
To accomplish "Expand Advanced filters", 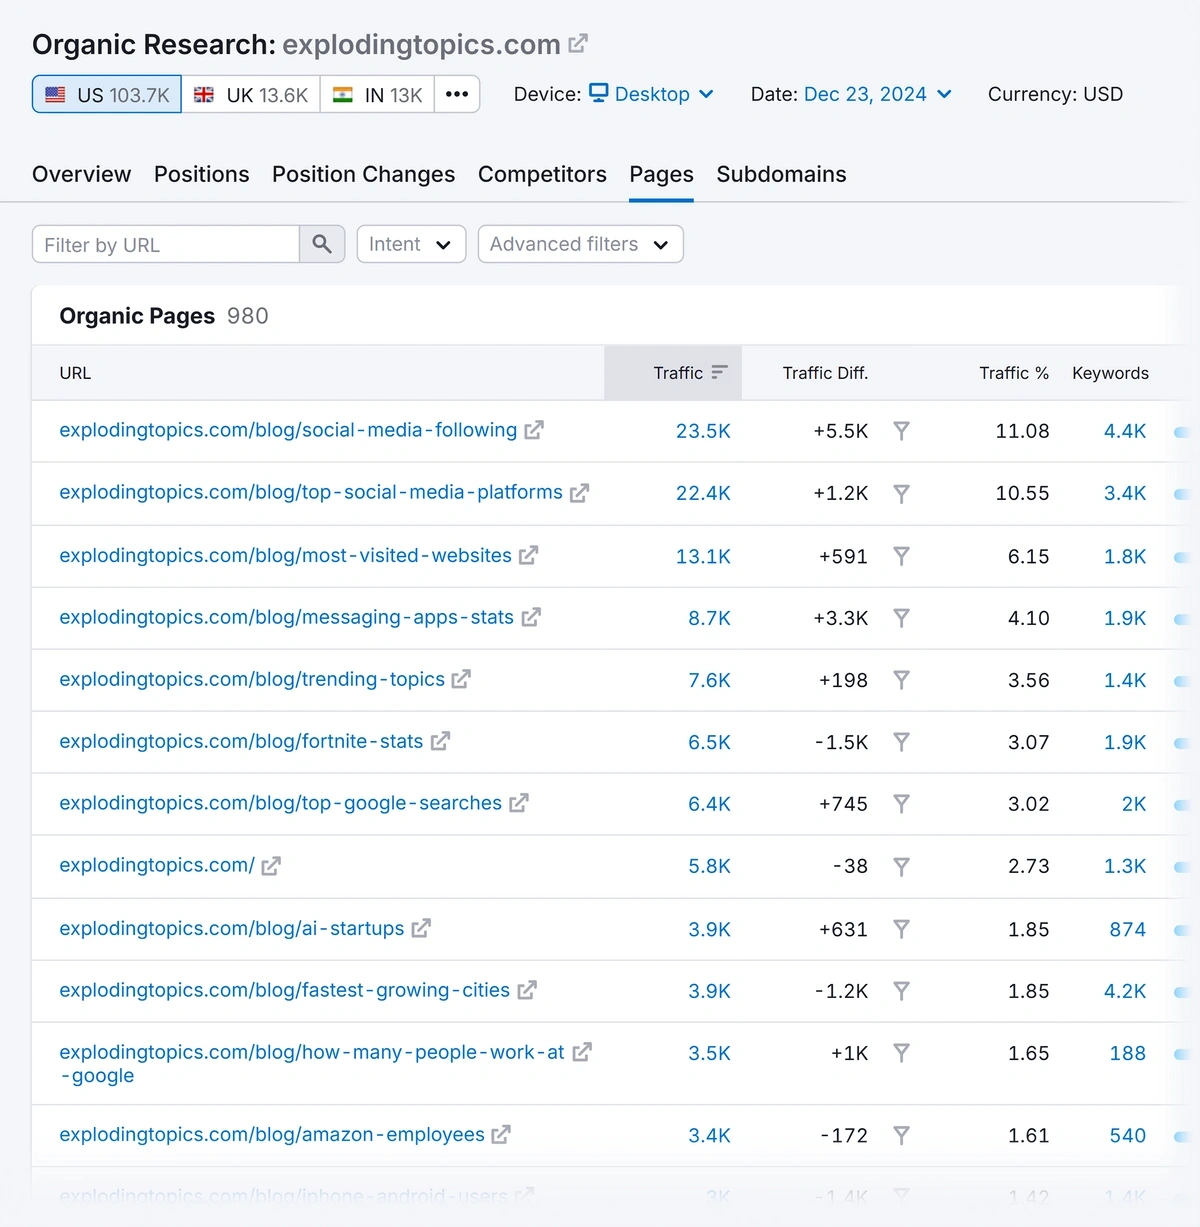I will point(579,243).
